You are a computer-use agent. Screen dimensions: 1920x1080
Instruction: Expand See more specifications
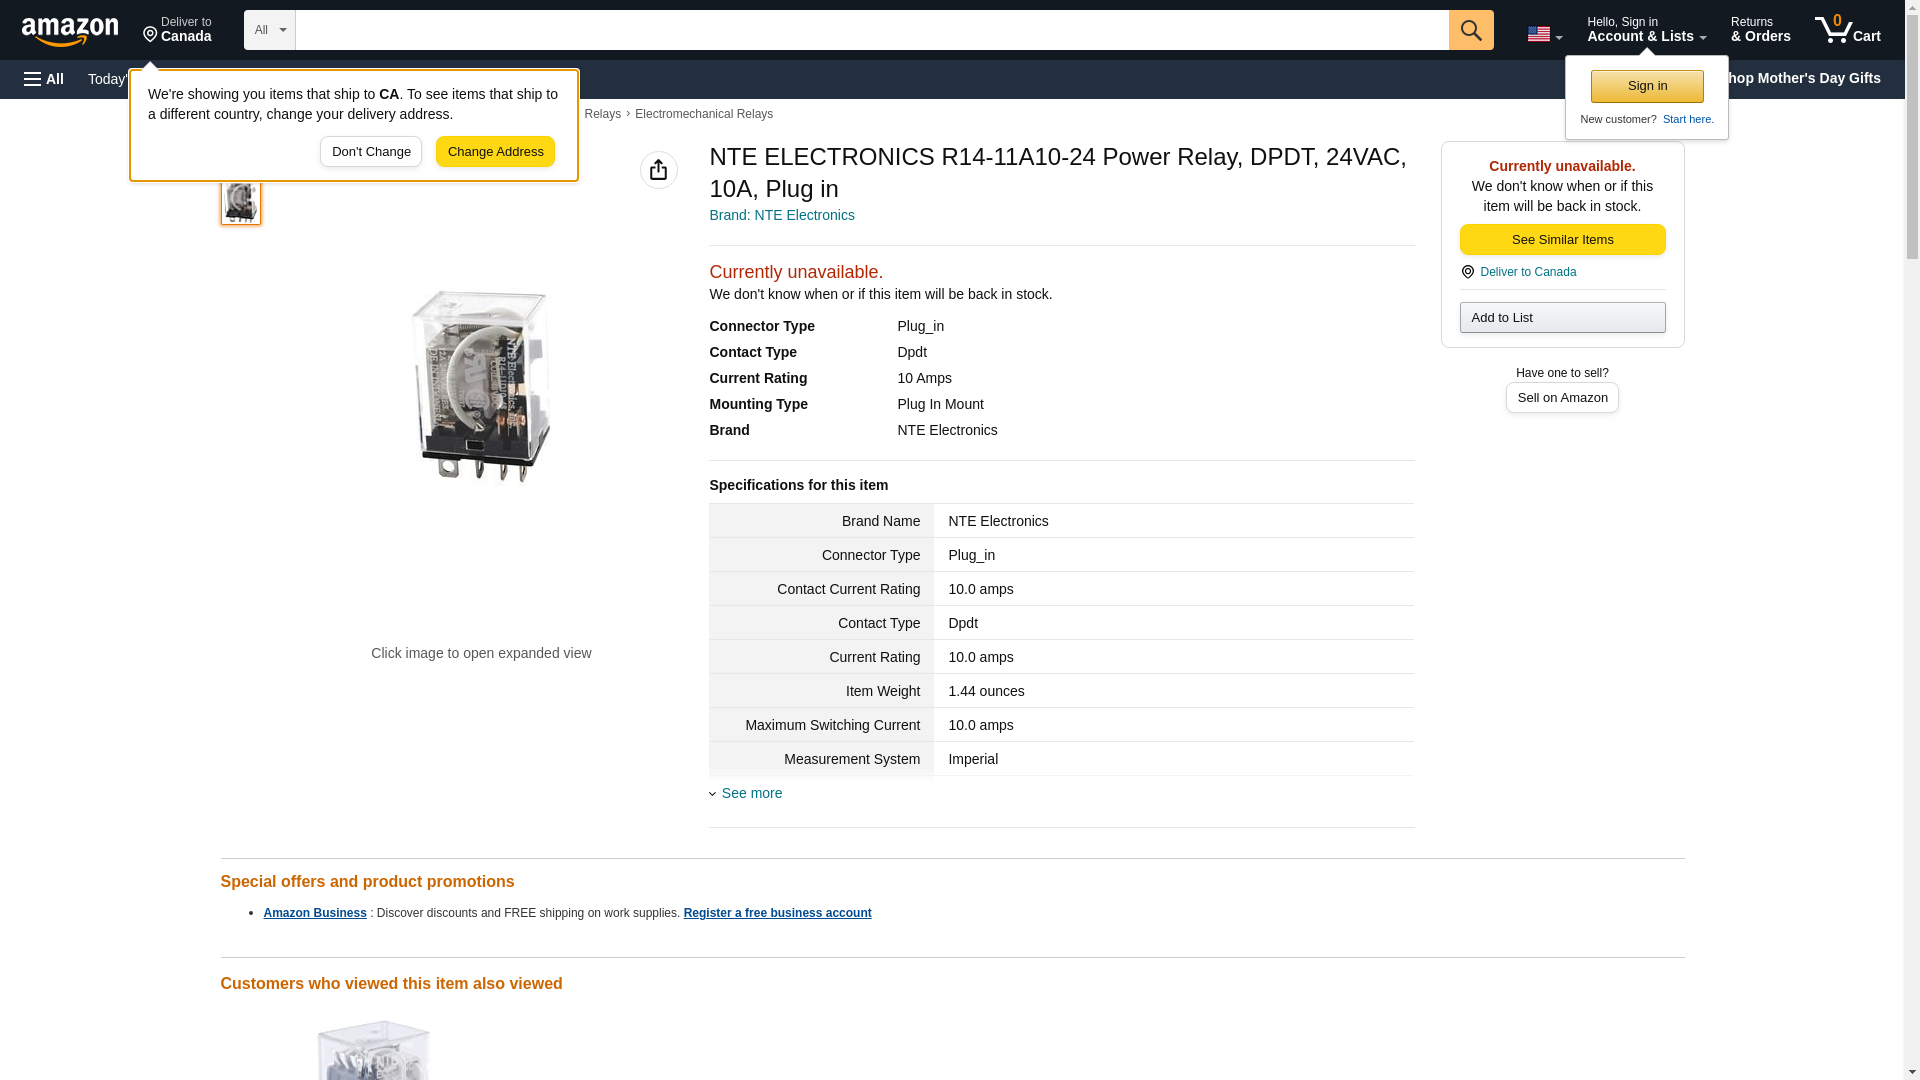(751, 793)
